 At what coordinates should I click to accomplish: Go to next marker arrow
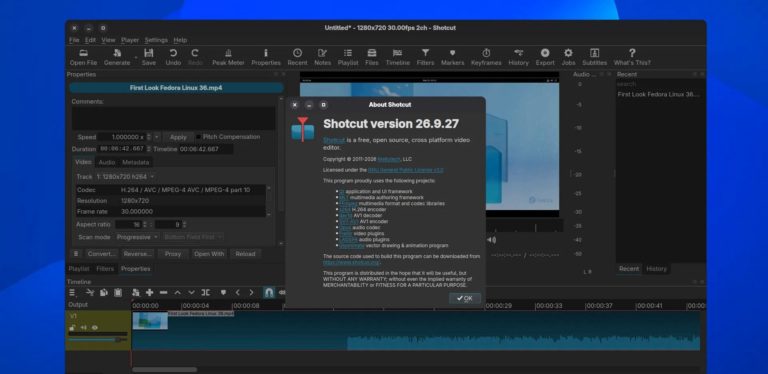point(251,292)
